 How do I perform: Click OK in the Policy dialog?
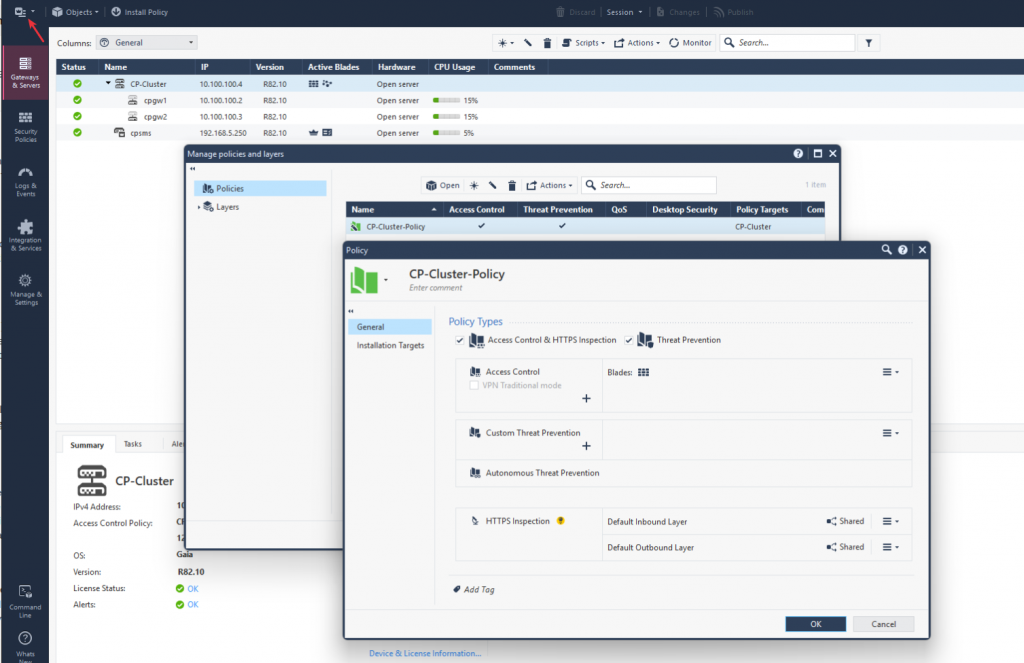(816, 624)
